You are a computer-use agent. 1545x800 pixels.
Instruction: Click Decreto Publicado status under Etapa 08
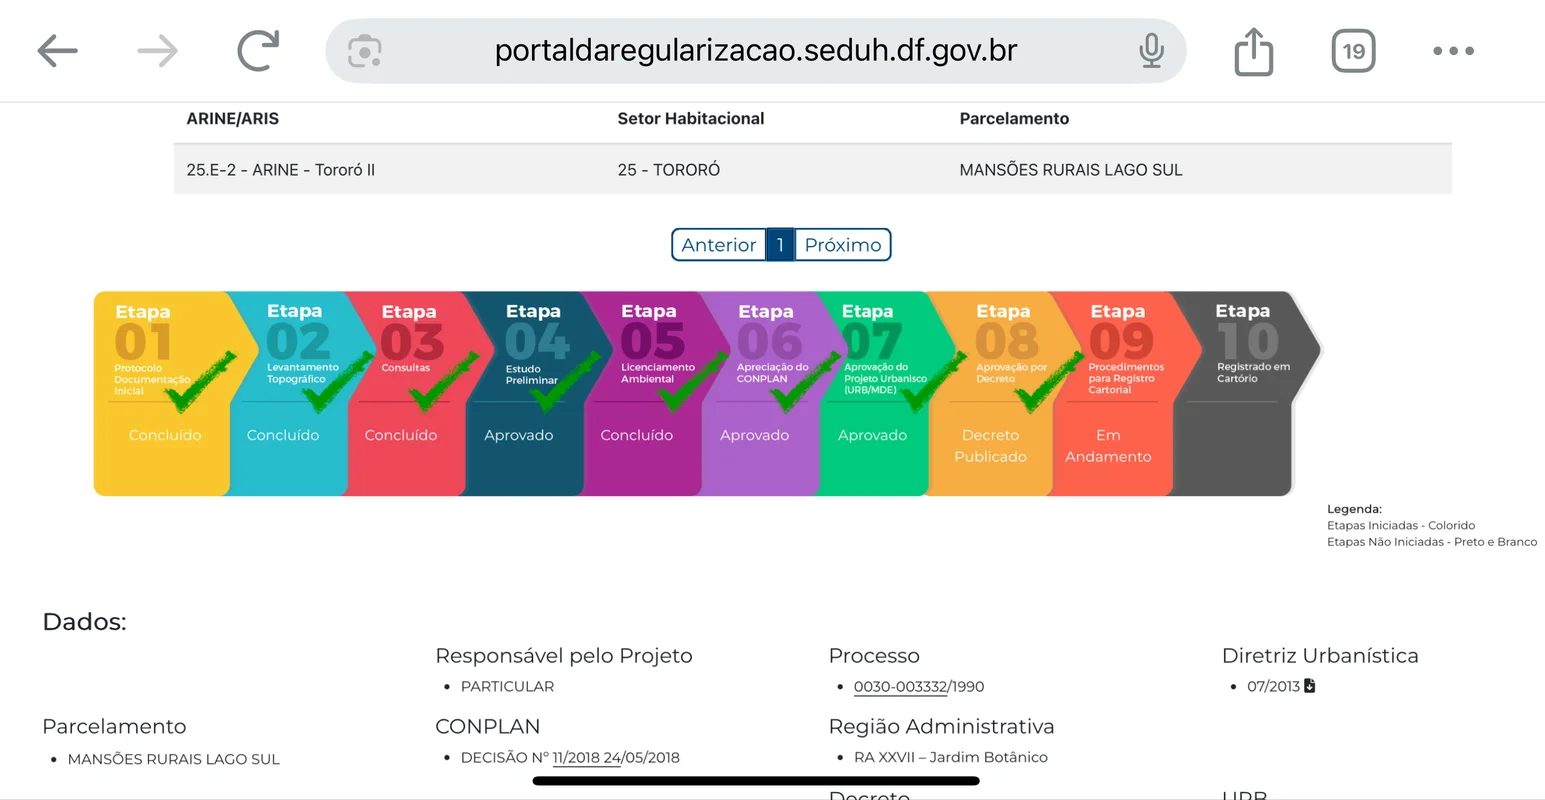(991, 446)
